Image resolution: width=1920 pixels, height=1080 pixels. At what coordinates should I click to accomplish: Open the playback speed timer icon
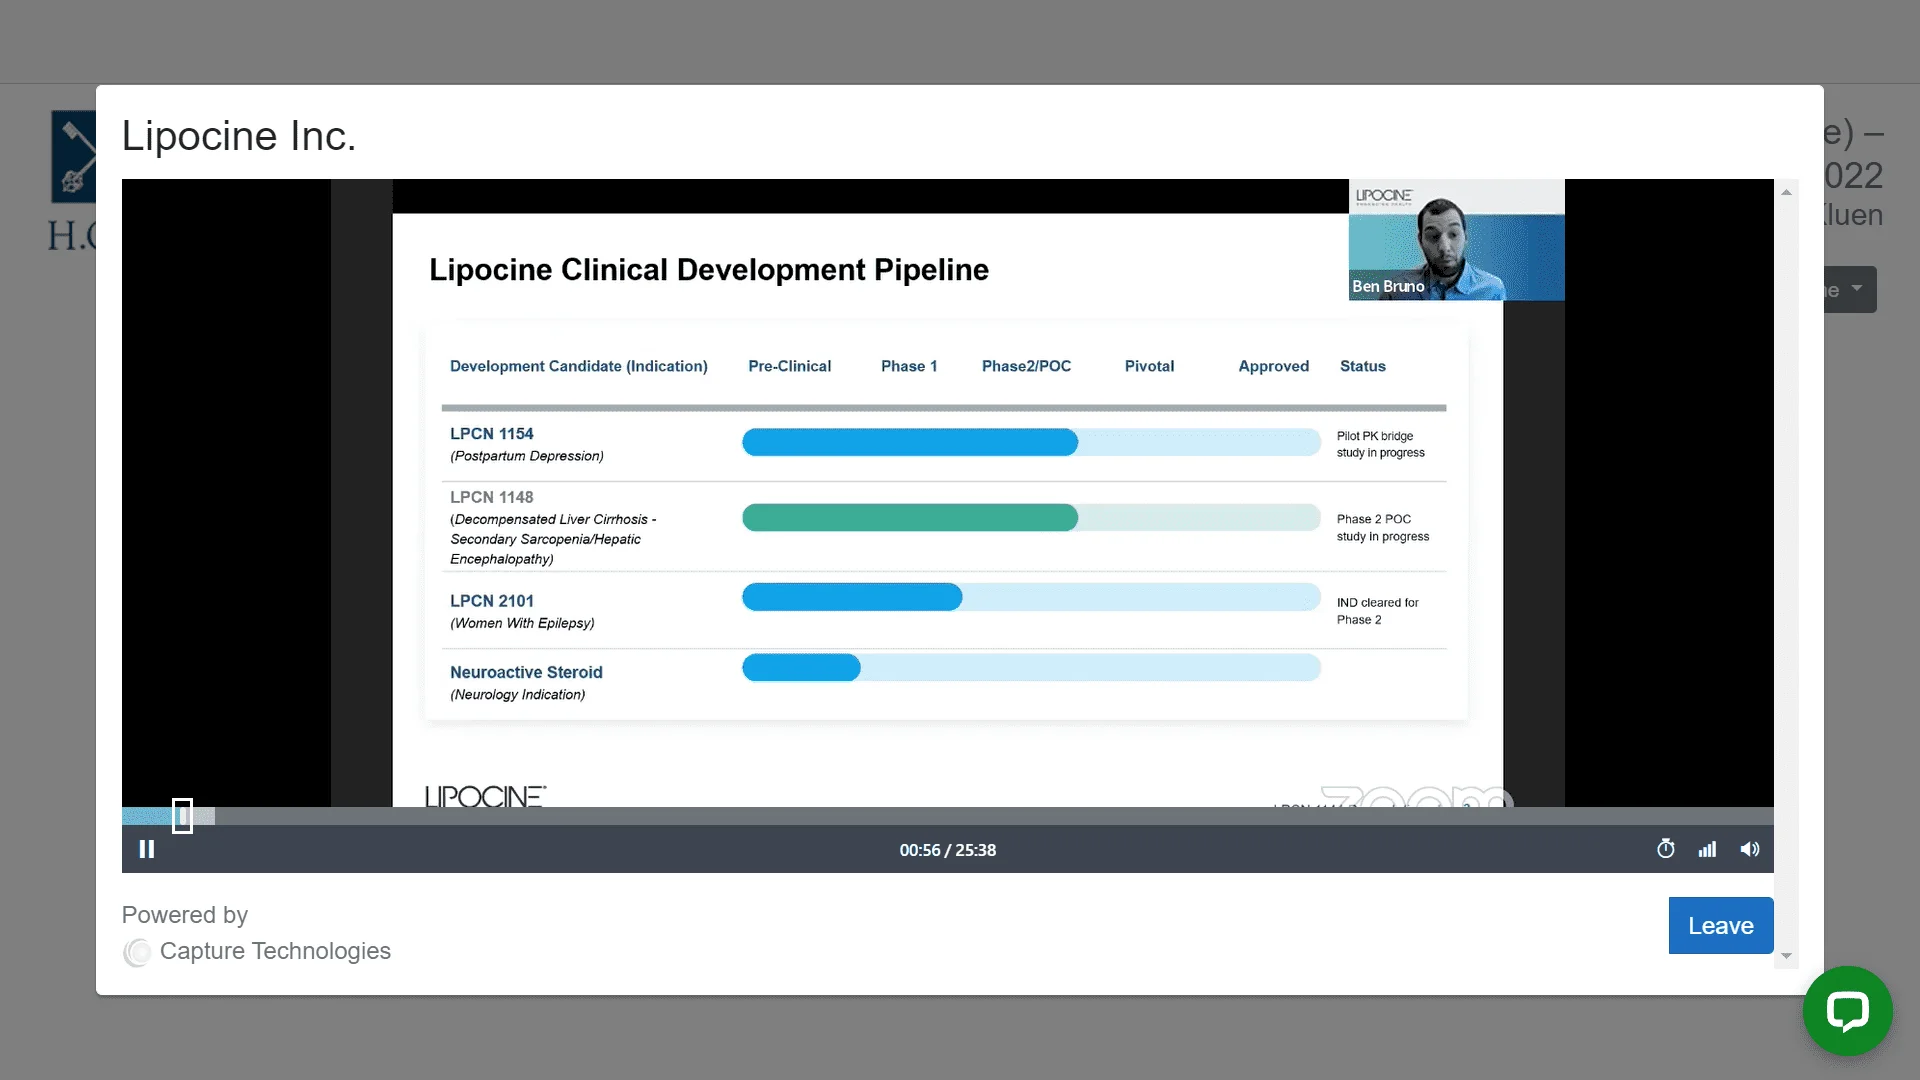pos(1665,849)
